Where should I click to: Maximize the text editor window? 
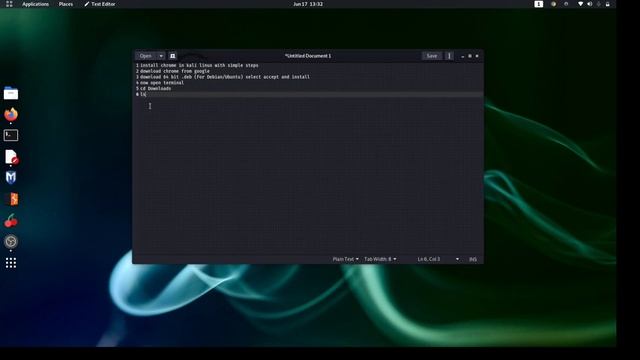tap(470, 56)
